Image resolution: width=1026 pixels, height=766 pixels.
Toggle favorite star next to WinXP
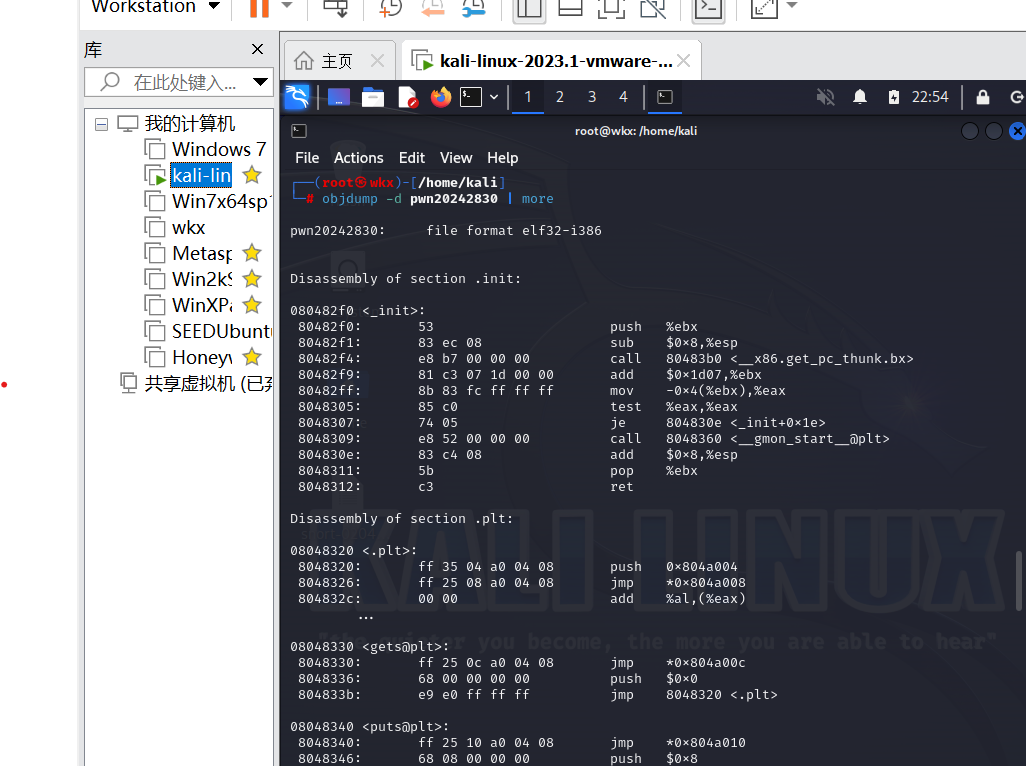252,305
